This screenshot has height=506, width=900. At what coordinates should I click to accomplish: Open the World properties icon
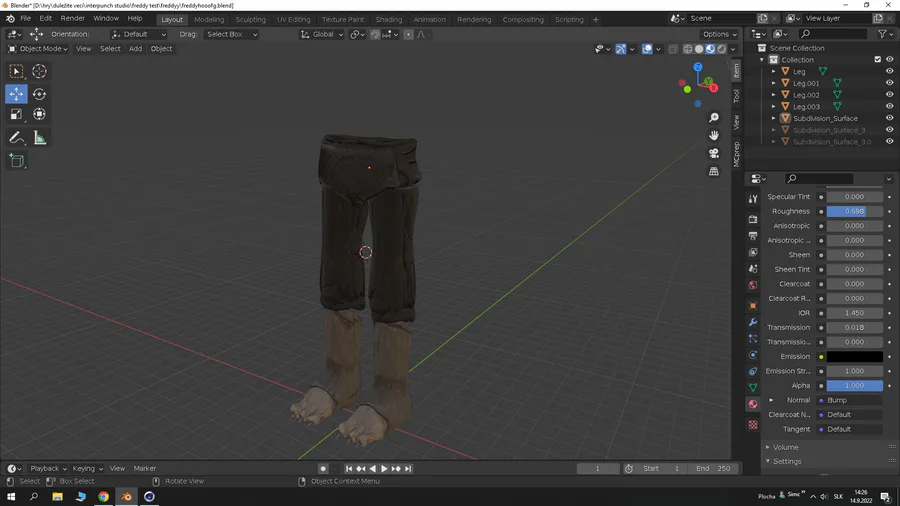click(753, 285)
